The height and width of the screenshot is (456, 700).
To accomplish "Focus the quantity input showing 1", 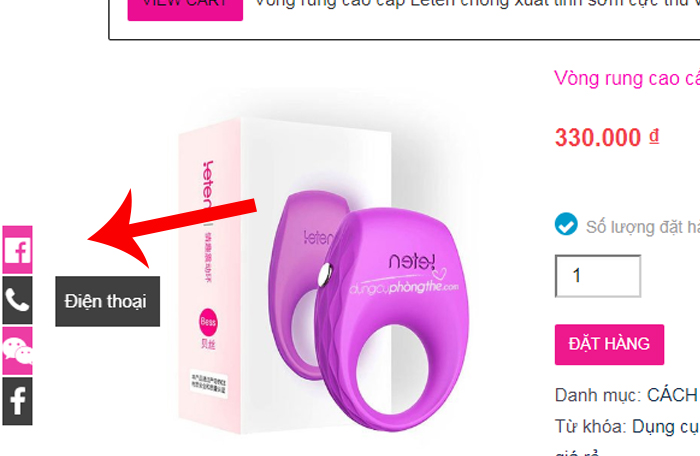I will tap(598, 276).
